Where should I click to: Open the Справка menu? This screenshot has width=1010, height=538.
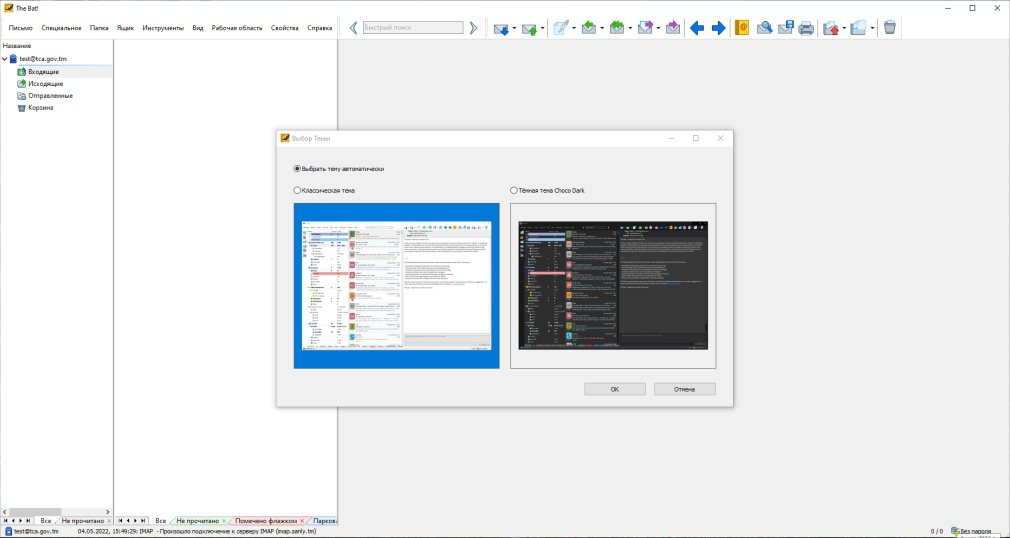coord(319,28)
